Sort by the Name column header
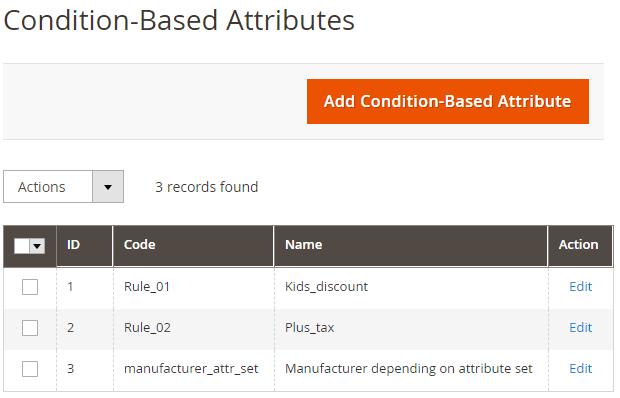 411,246
